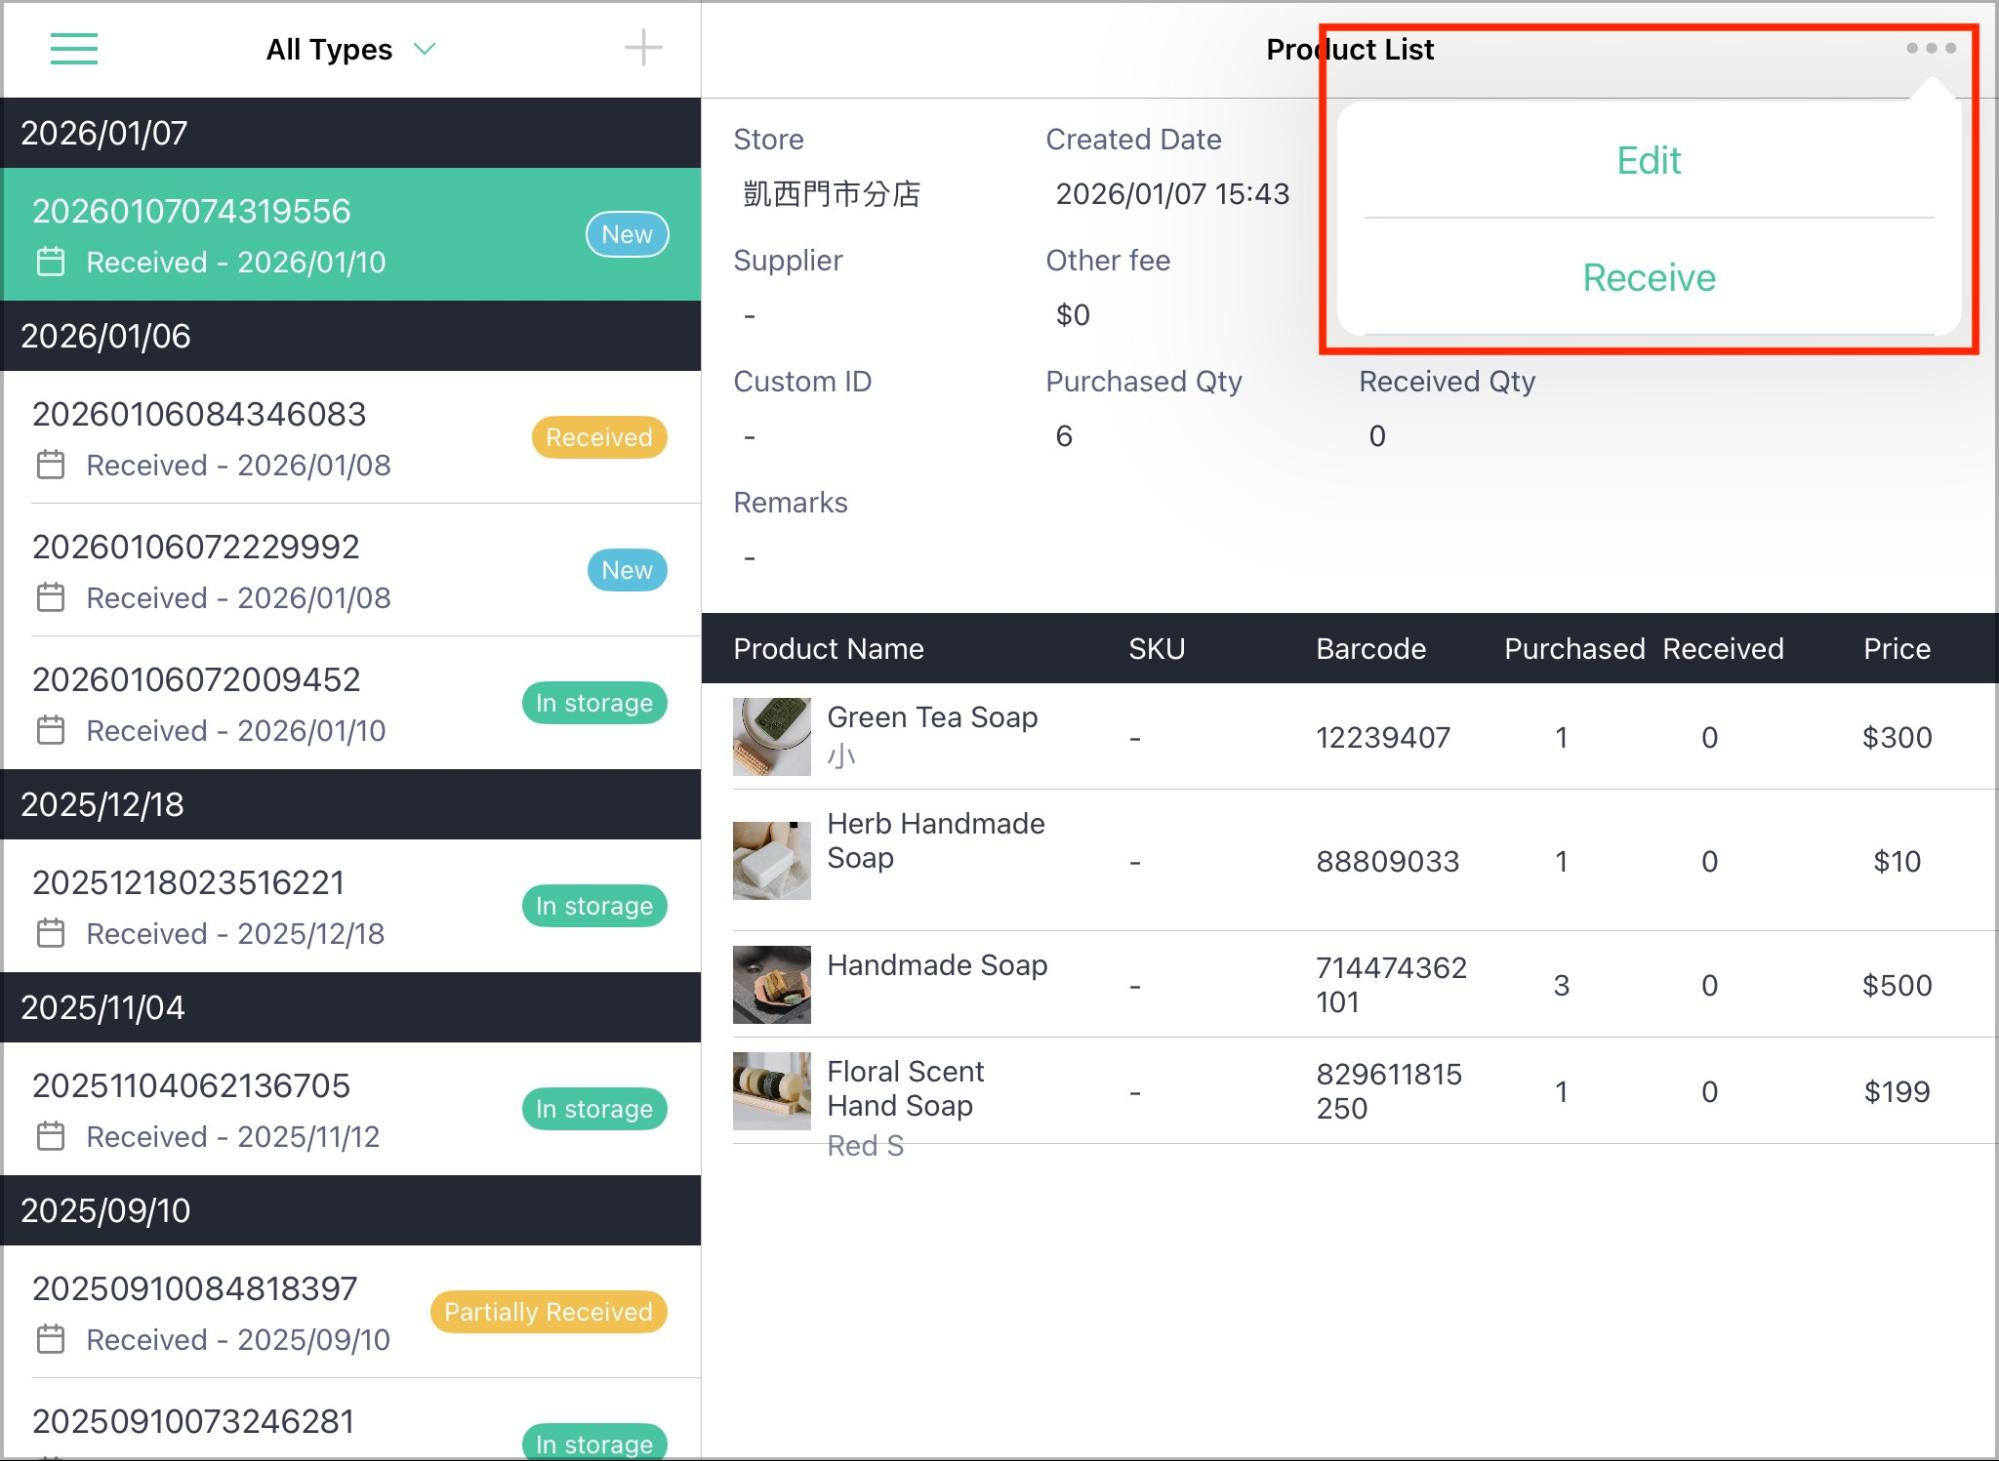Select order 20260106084346083
The image size is (1999, 1461).
point(351,437)
